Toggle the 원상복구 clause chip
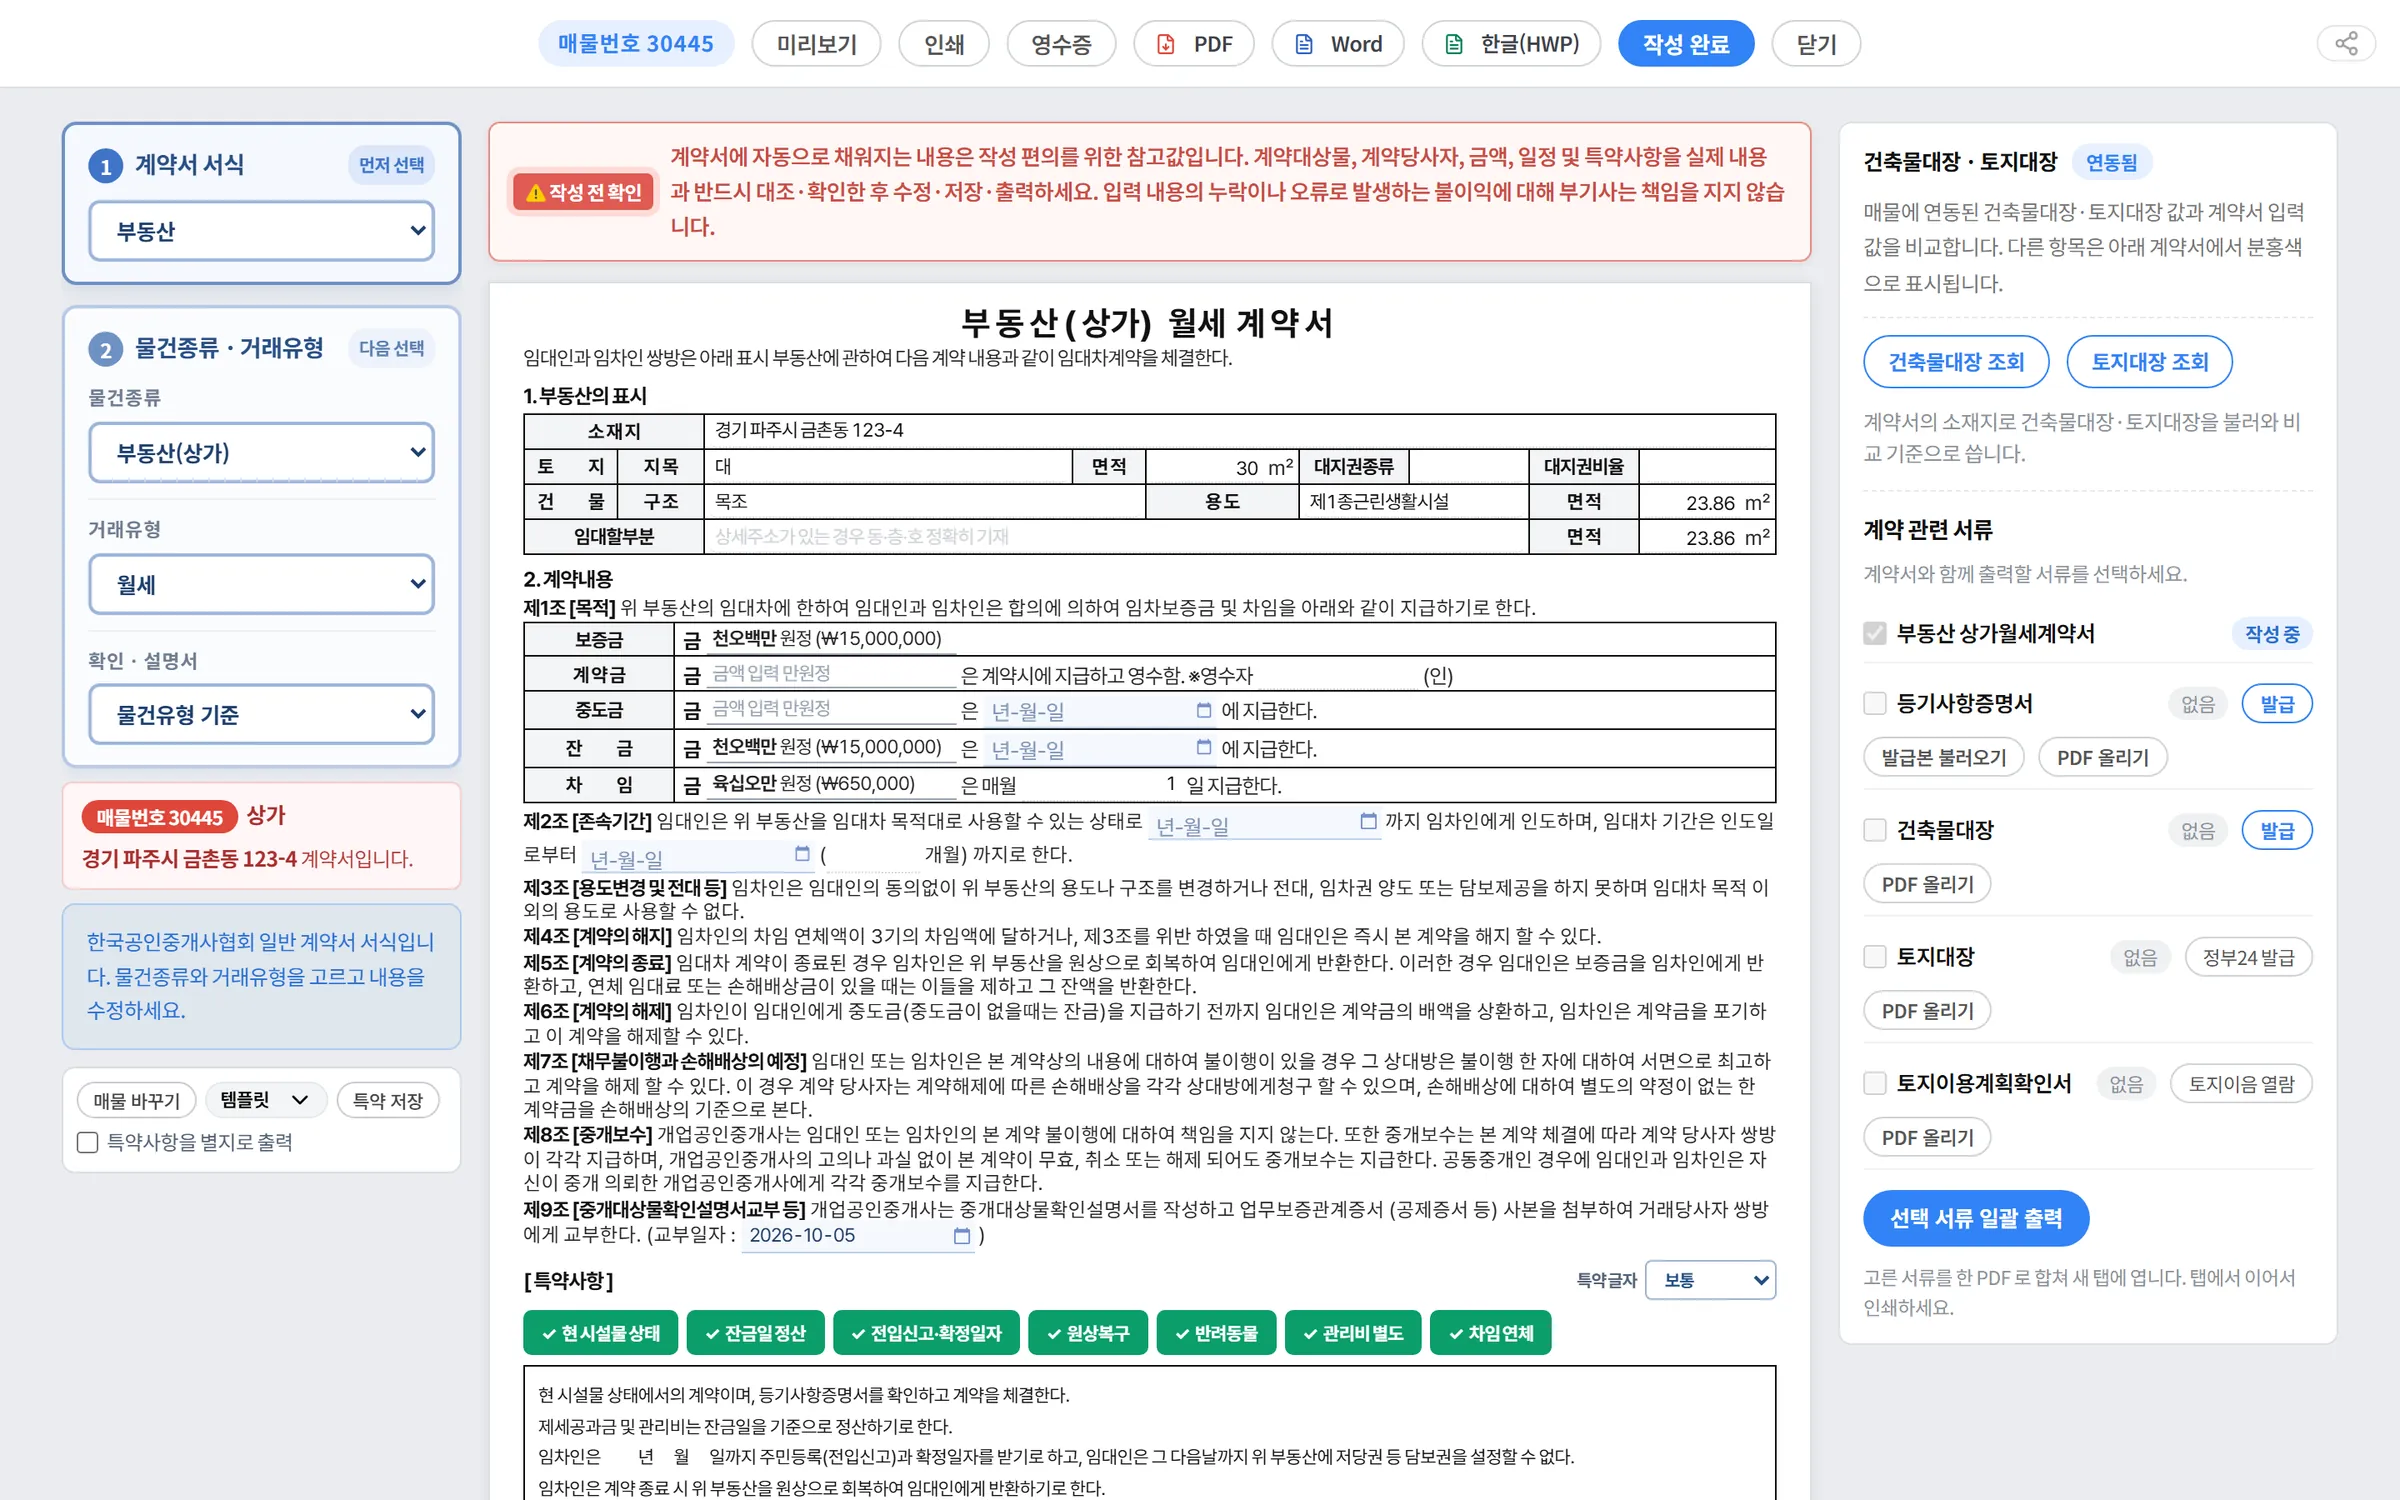This screenshot has width=2400, height=1500. point(1088,1333)
